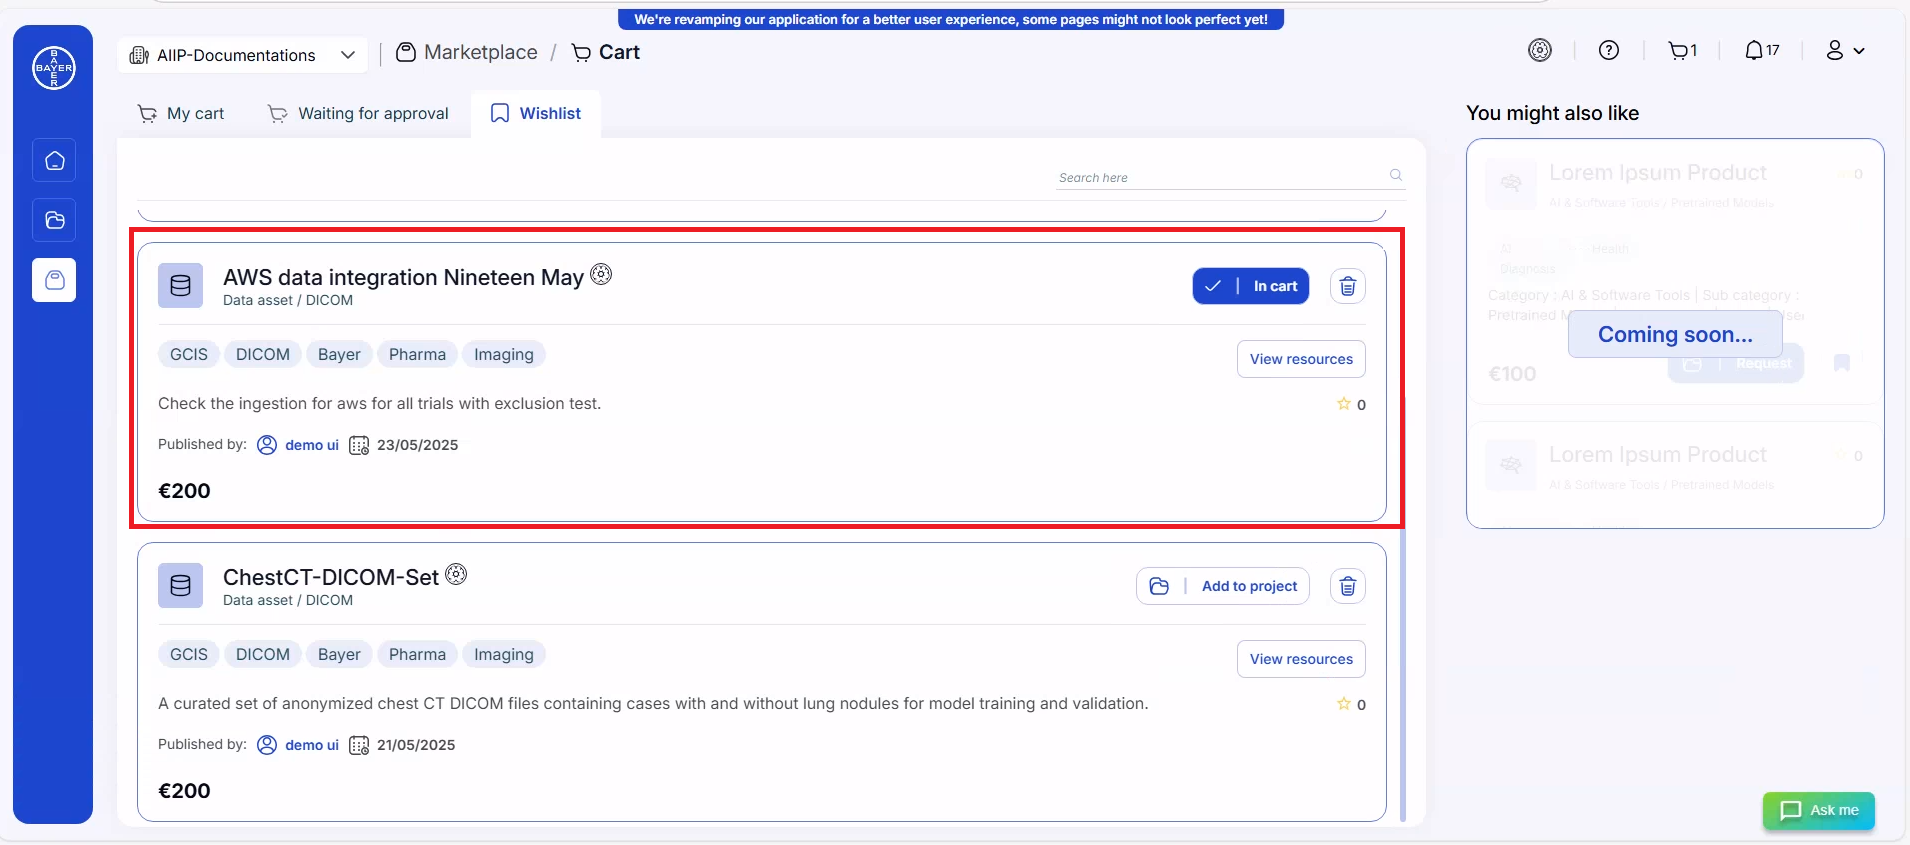
Task: Click the user avatar icon beside AWS publisher
Action: pos(267,445)
